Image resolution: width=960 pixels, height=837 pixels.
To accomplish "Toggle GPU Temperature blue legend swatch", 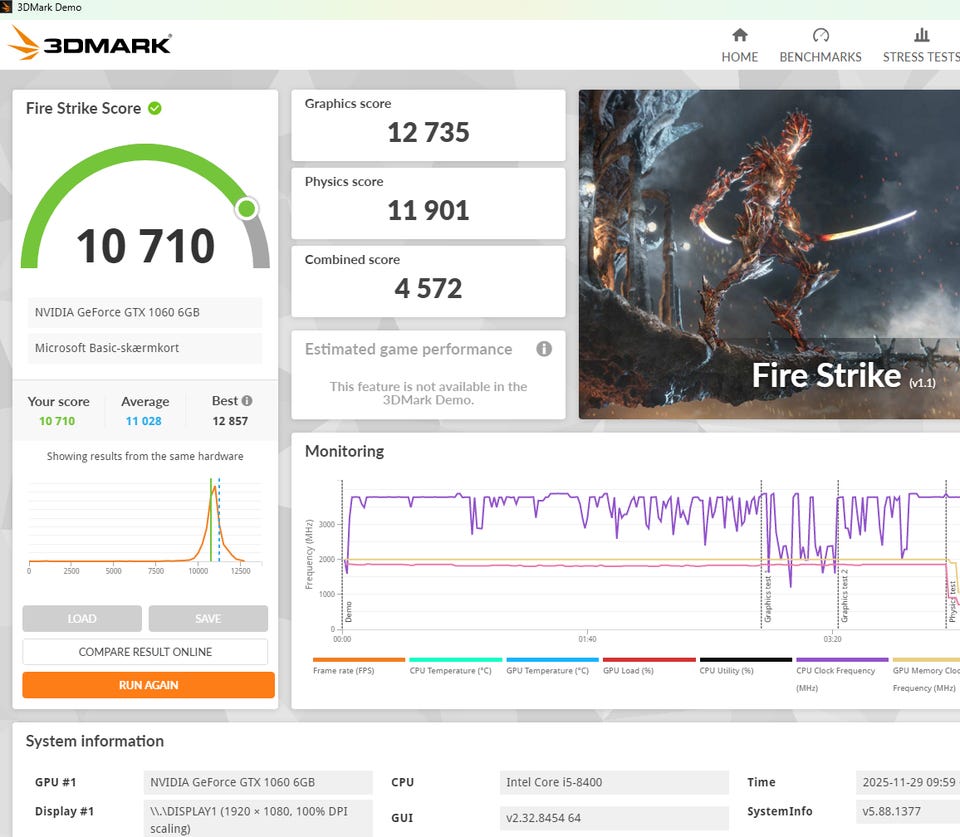I will [x=552, y=659].
